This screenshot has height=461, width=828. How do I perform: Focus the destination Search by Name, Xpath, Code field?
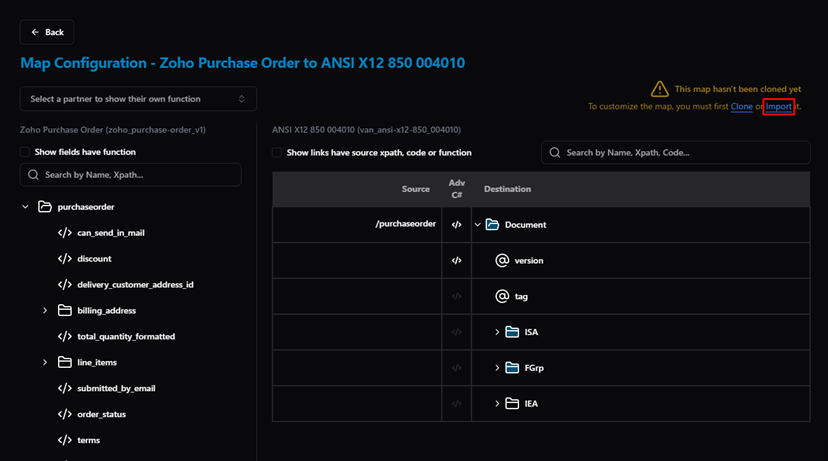click(x=675, y=153)
